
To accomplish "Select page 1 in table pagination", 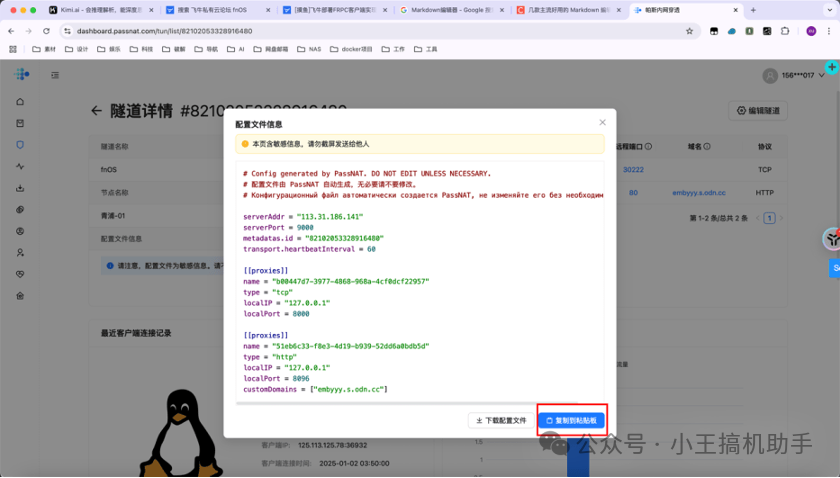I will pos(769,217).
